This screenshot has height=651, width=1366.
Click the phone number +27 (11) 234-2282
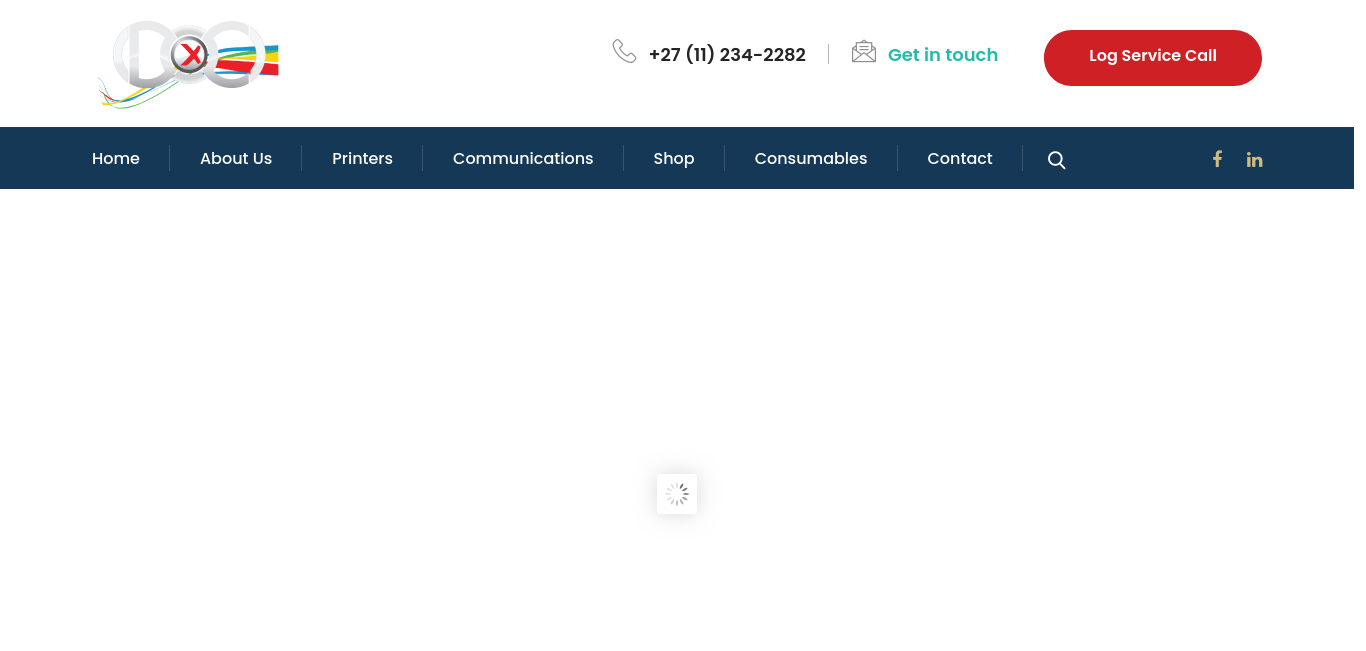point(727,55)
